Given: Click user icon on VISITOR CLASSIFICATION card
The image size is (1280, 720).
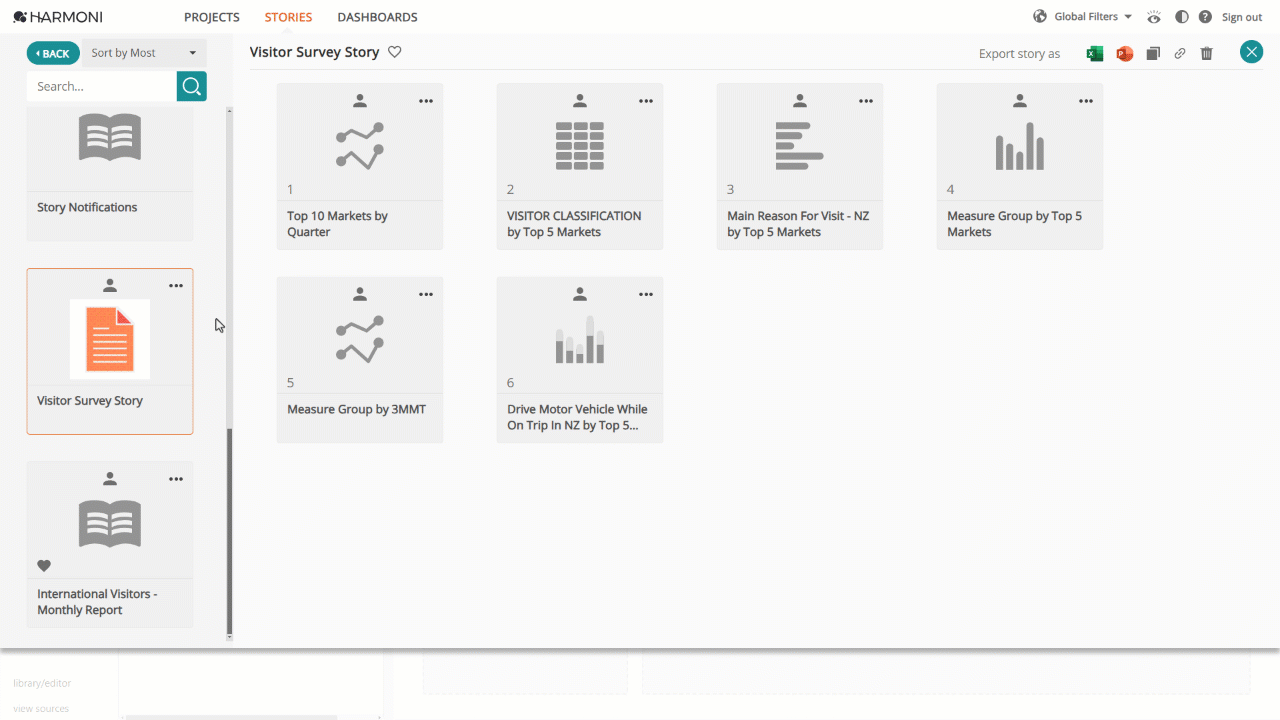Looking at the screenshot, I should point(580,101).
